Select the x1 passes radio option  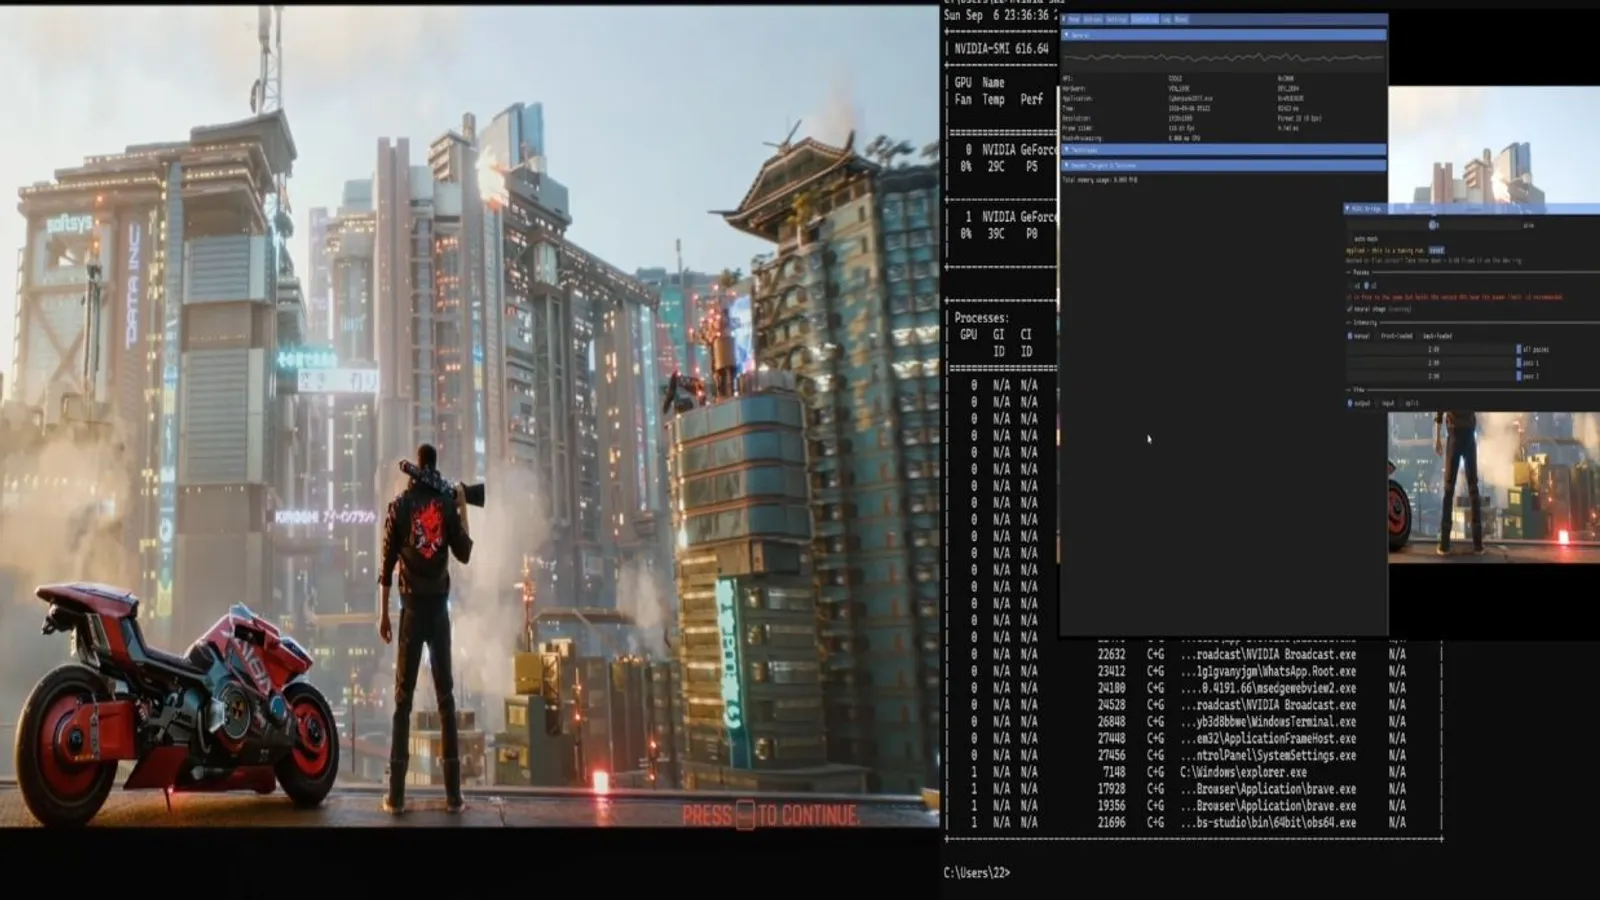pyautogui.click(x=1349, y=286)
